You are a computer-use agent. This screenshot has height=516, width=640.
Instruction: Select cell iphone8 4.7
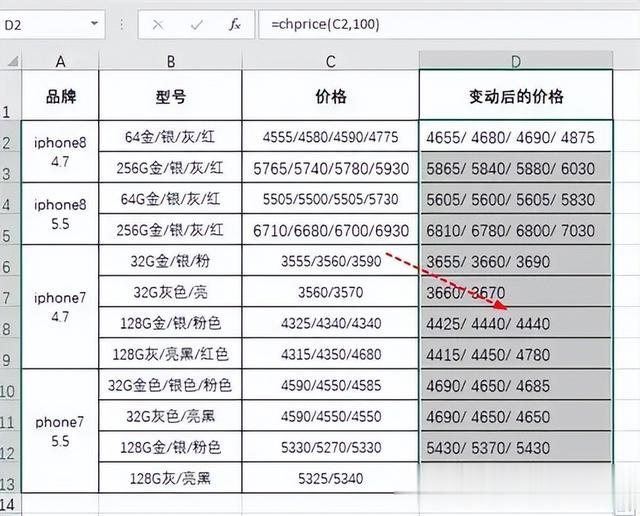(60, 151)
